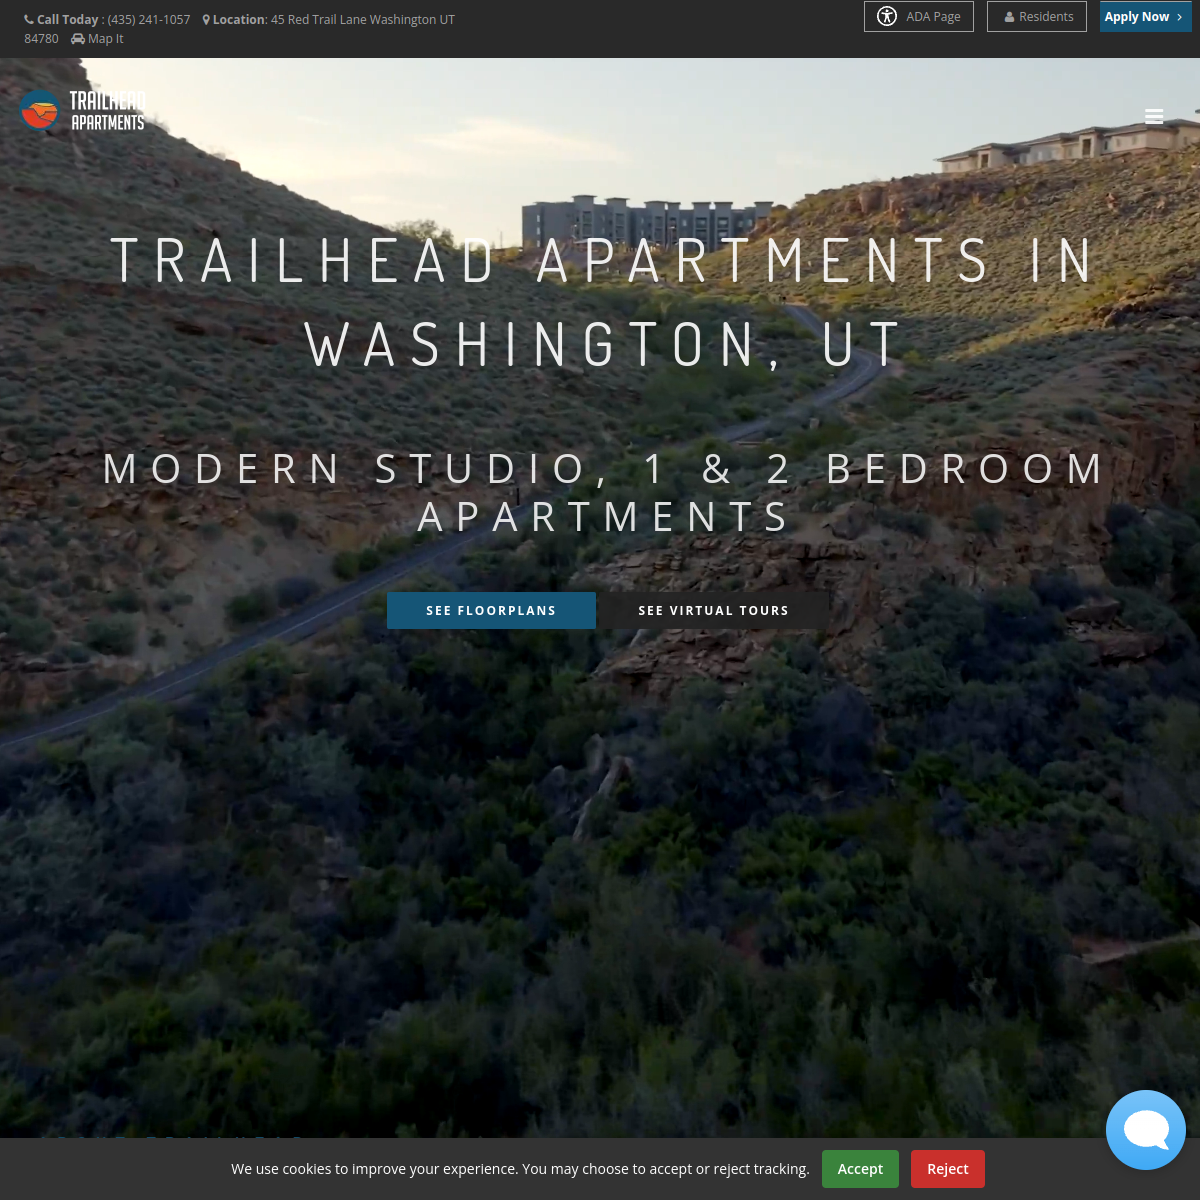Click the Trailhead Apartments logo
The image size is (1200, 1200).
[x=83, y=111]
